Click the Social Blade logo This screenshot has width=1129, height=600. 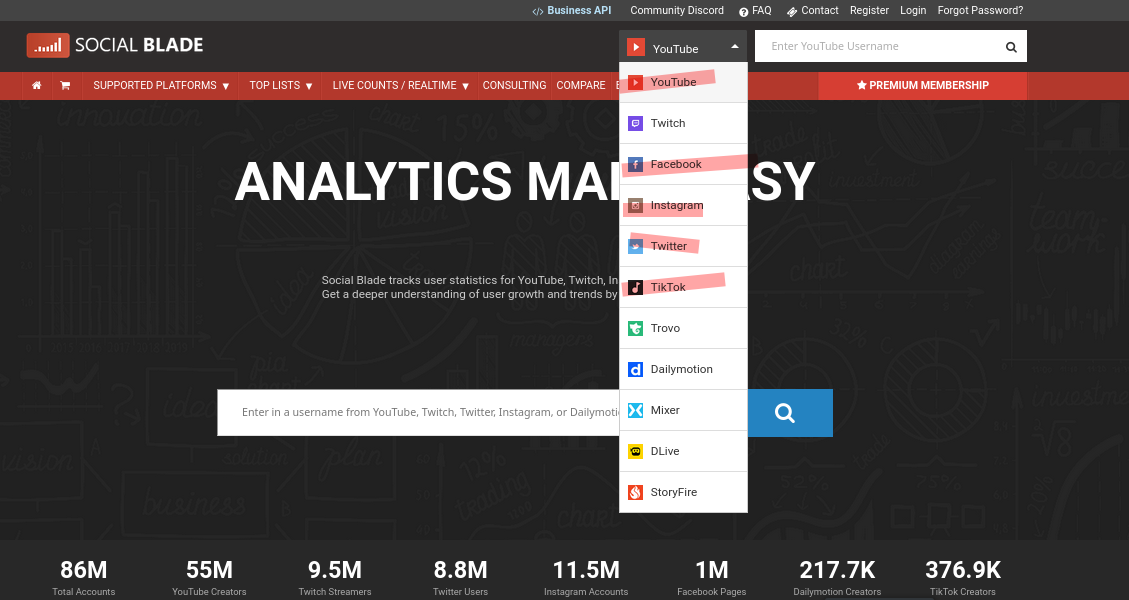click(115, 45)
